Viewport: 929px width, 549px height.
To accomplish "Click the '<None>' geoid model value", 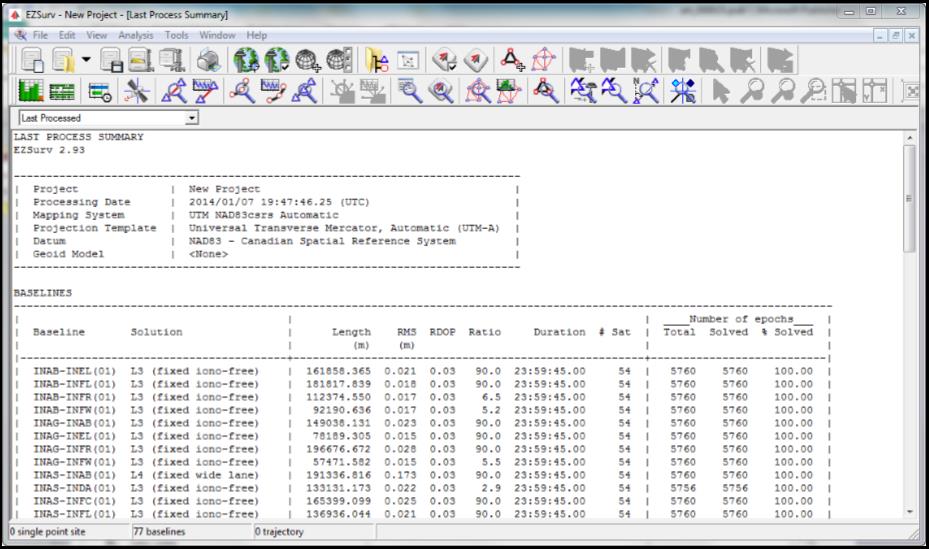I will pos(208,254).
